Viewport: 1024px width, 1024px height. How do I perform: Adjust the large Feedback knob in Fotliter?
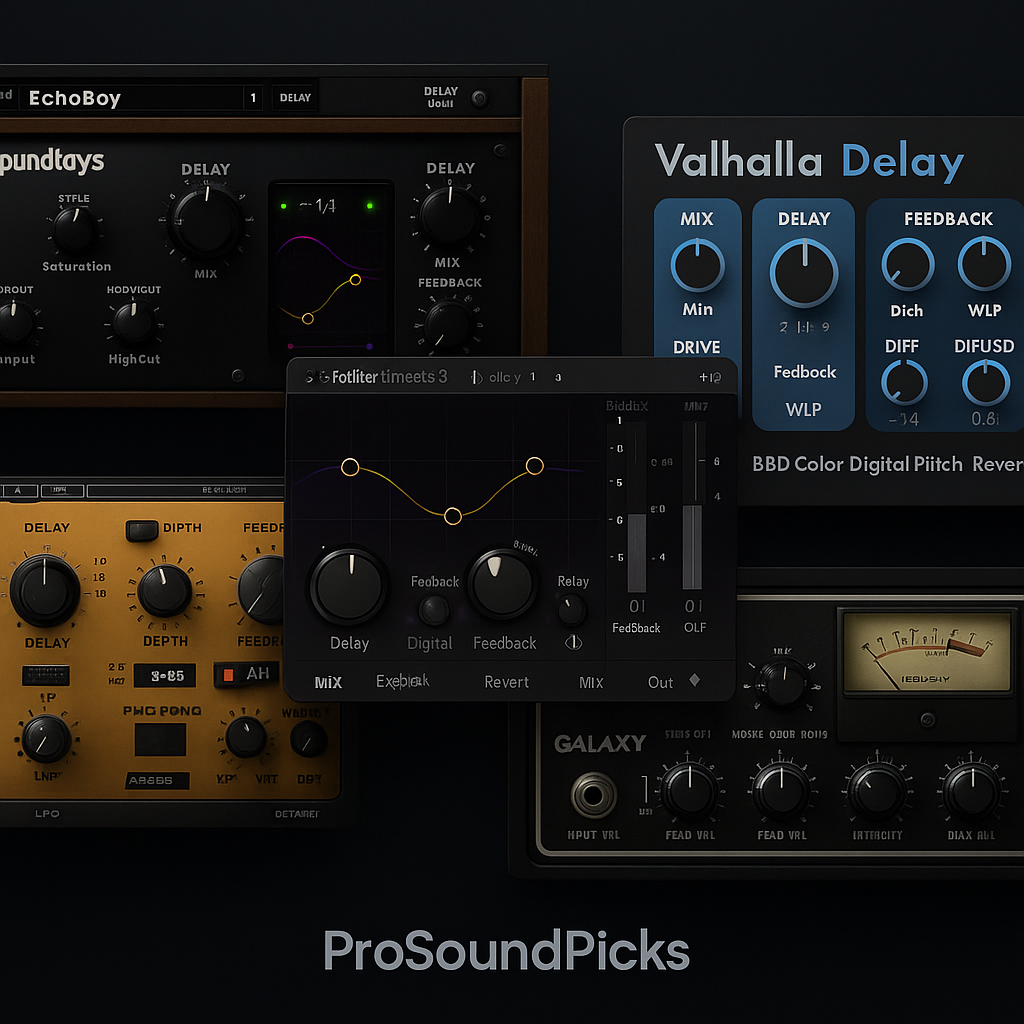pos(502,583)
